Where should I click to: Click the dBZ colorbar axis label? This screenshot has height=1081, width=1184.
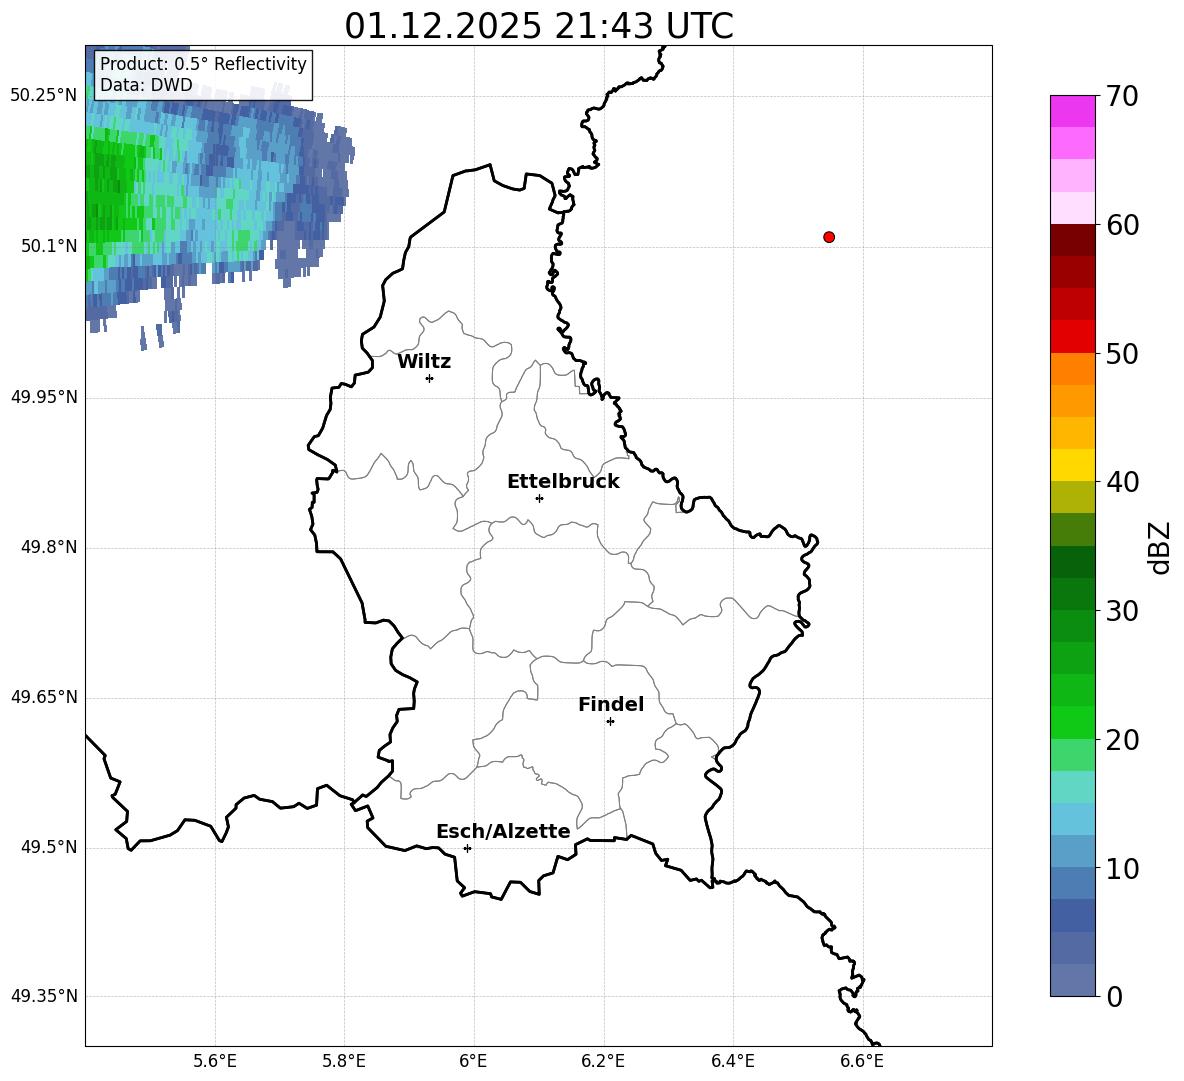(x=1160, y=547)
